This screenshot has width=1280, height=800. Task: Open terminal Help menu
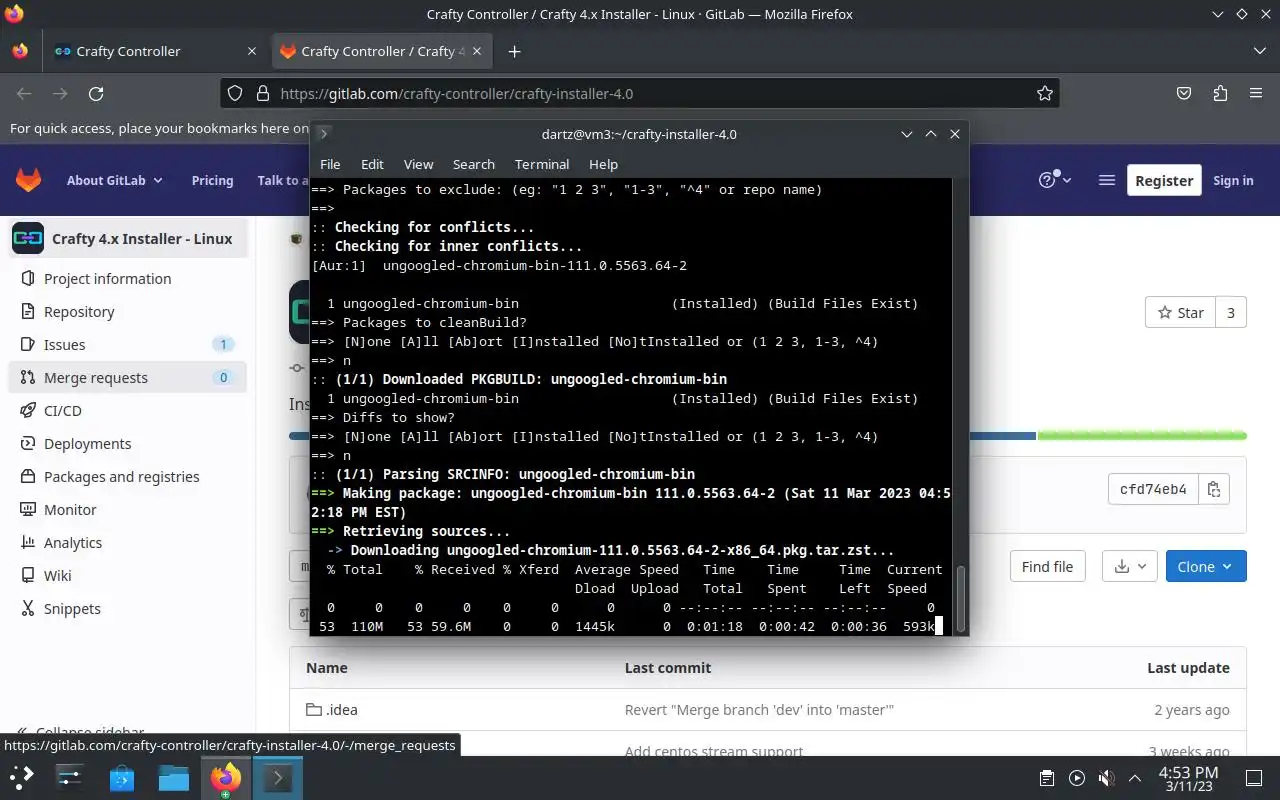603,164
